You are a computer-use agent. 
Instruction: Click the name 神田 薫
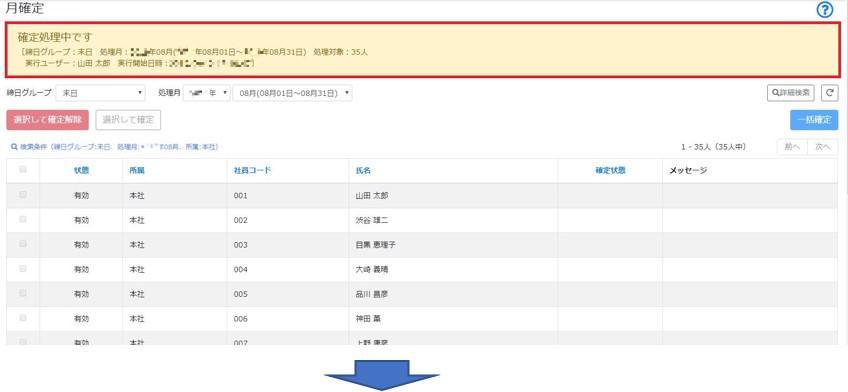point(368,319)
